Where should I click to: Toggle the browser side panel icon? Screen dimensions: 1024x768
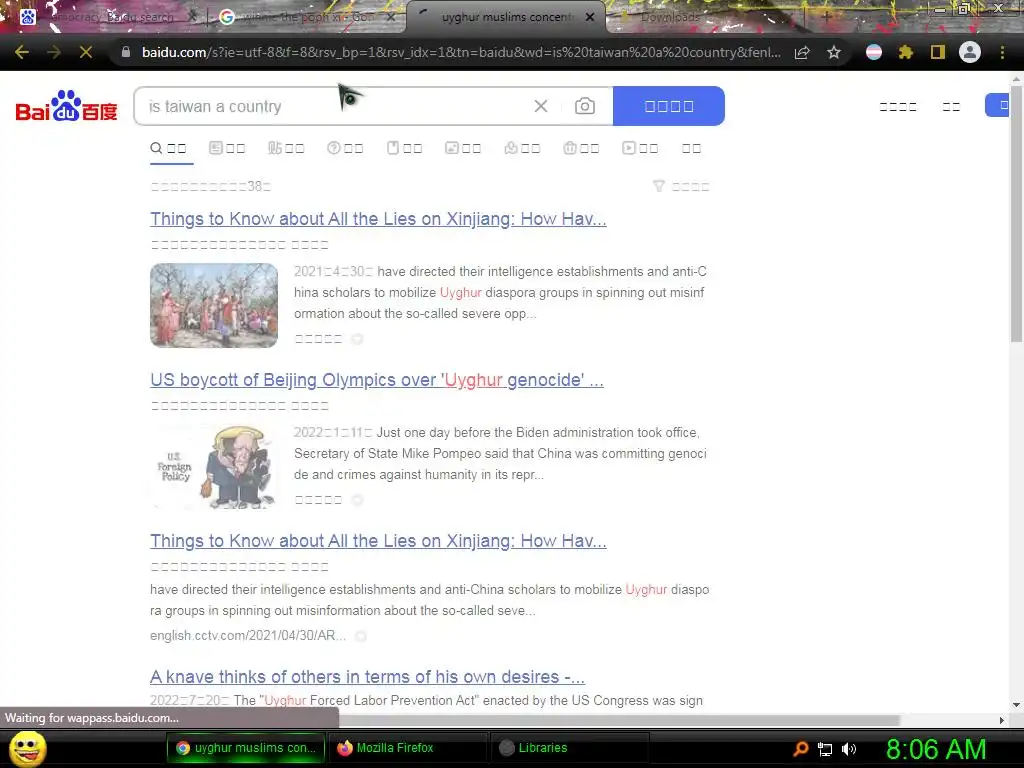pos(938,52)
